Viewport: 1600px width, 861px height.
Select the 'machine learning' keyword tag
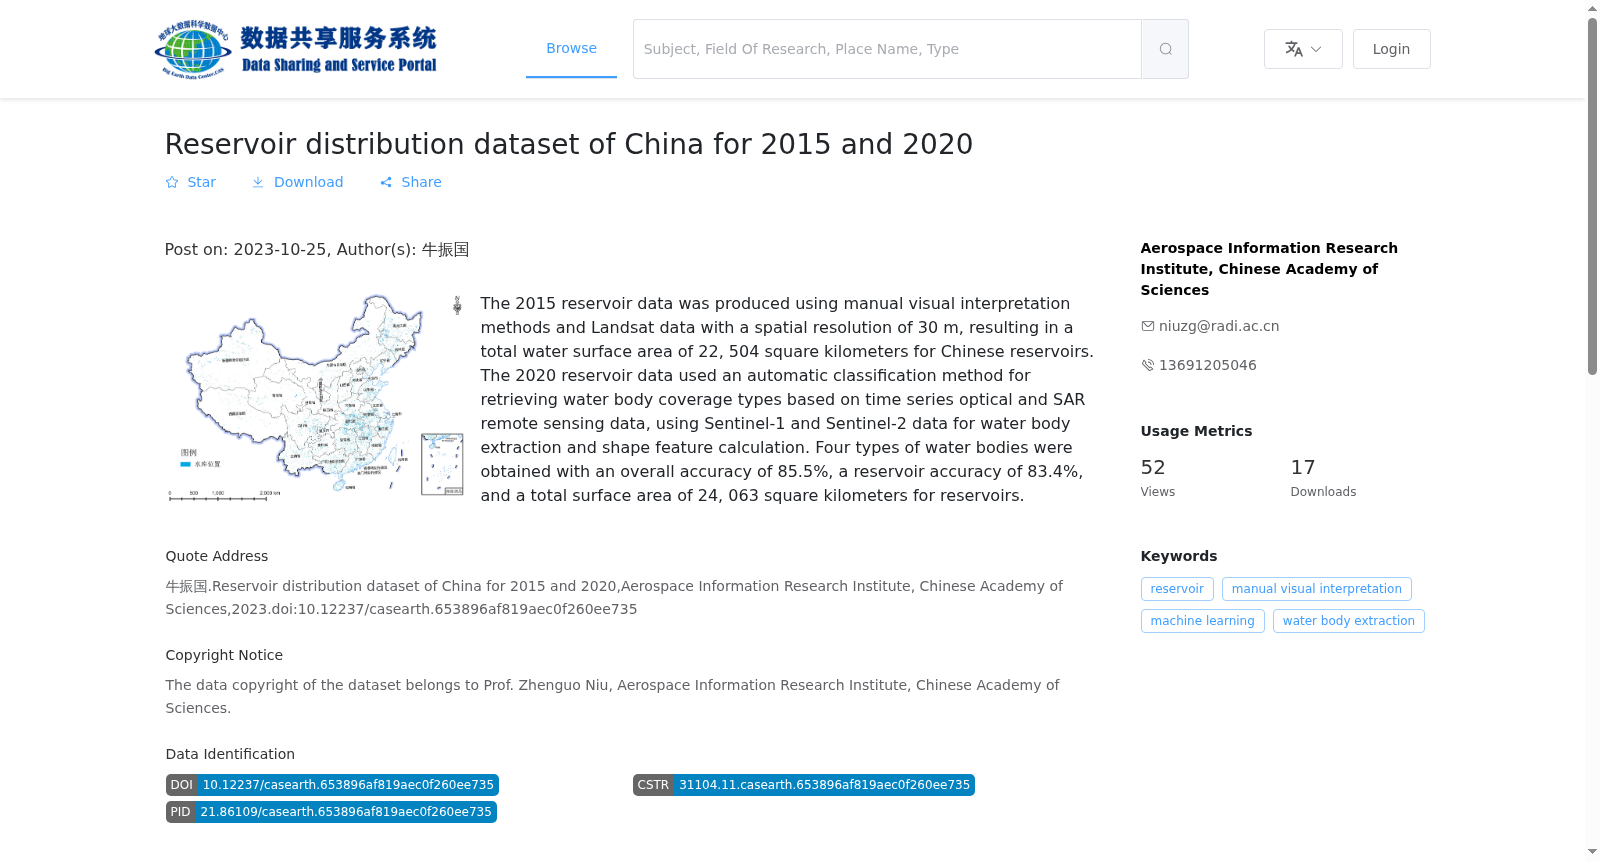coord(1203,621)
